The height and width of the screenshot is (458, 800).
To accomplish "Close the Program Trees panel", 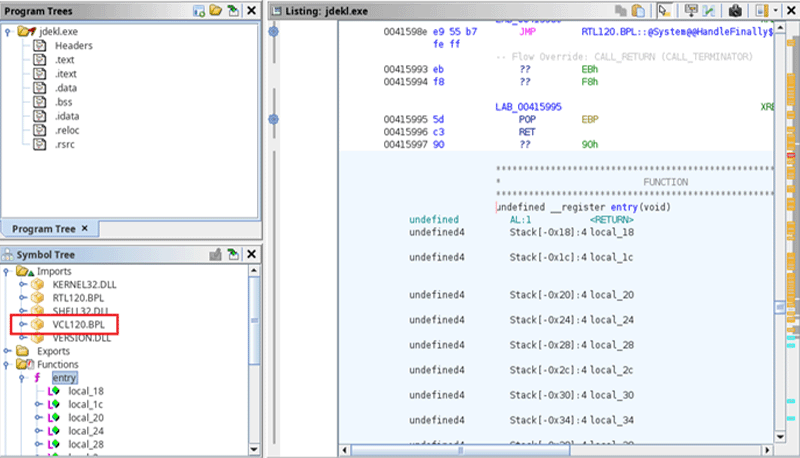I will 252,11.
